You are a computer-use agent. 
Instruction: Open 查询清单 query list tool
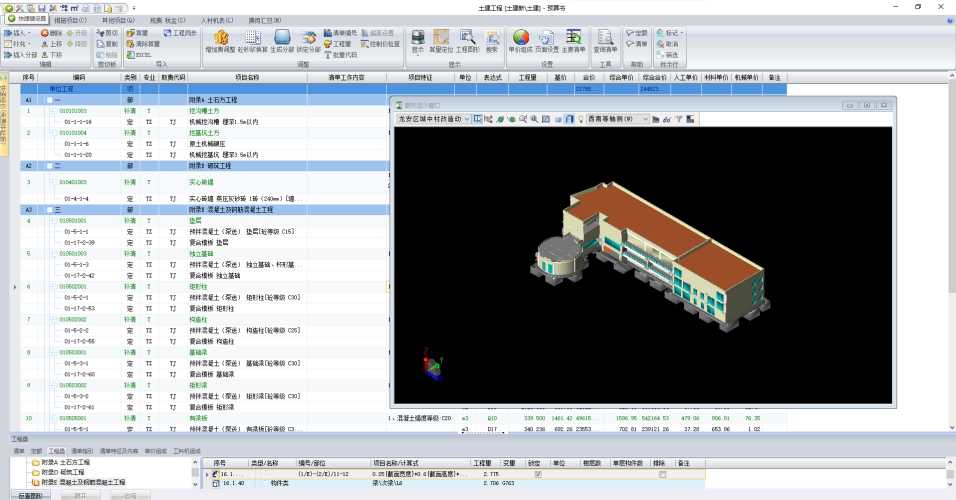[x=605, y=41]
